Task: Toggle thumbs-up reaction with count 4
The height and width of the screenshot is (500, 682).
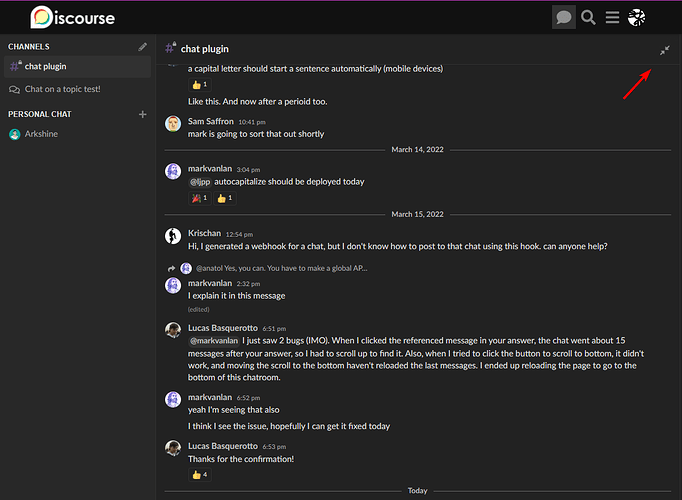Action: [200, 475]
